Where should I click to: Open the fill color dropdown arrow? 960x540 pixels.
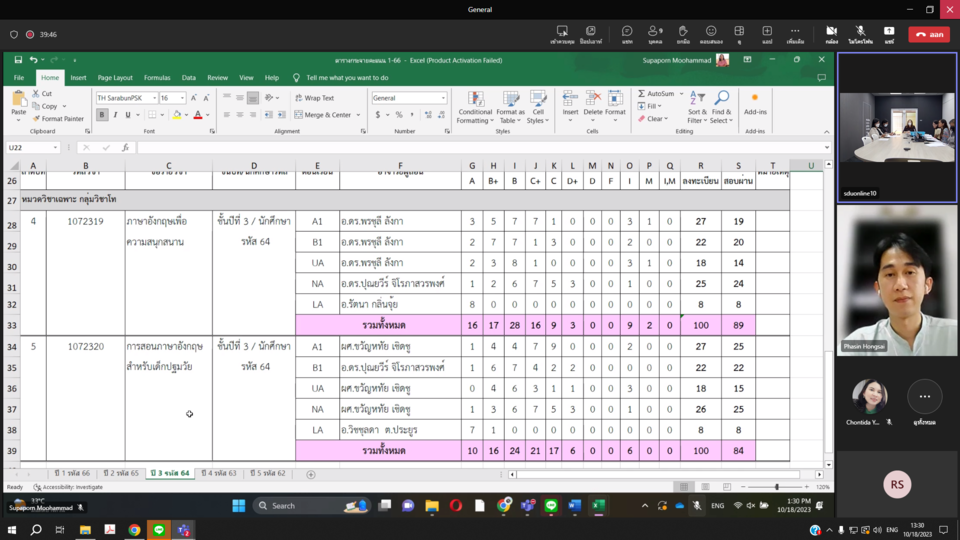coord(186,115)
